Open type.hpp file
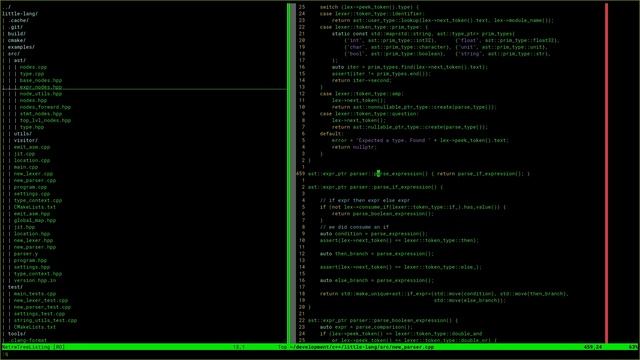Screen dimensions: 640x360 (32, 127)
